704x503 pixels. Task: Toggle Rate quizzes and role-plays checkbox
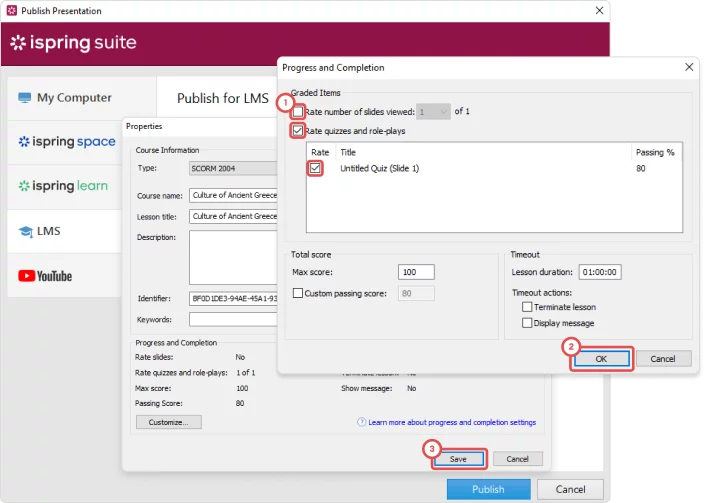[x=298, y=131]
